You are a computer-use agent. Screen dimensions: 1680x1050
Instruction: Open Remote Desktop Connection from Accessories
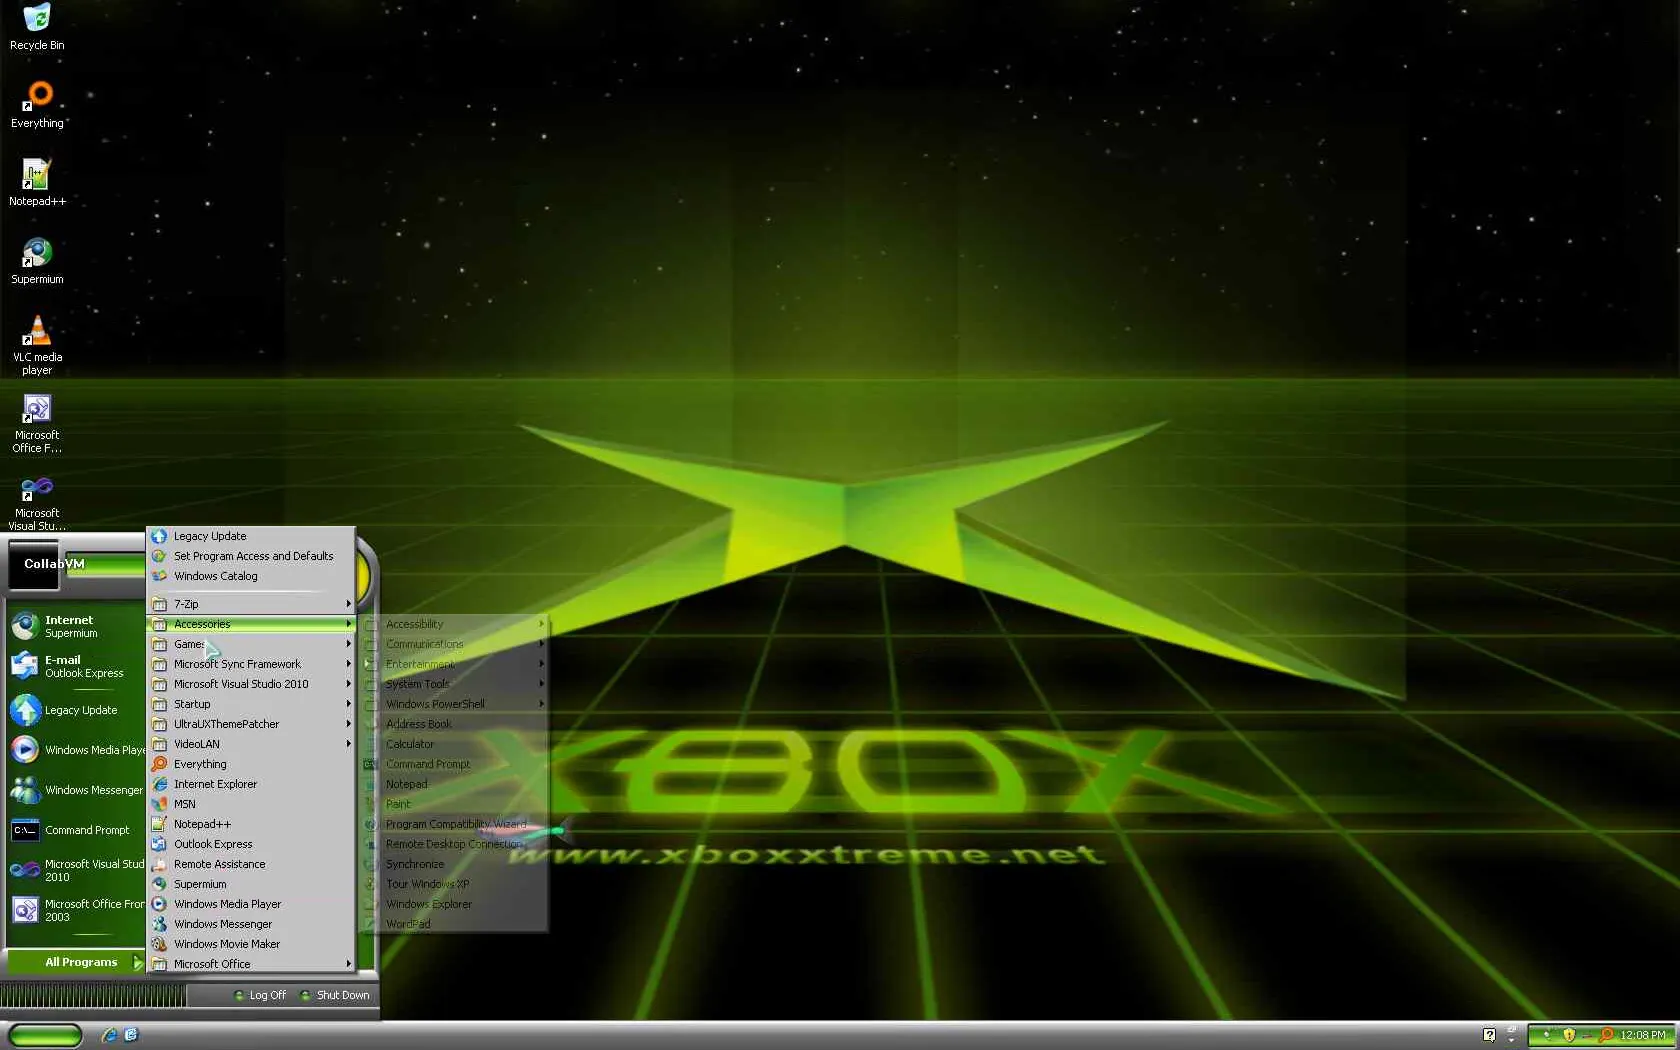pos(454,844)
